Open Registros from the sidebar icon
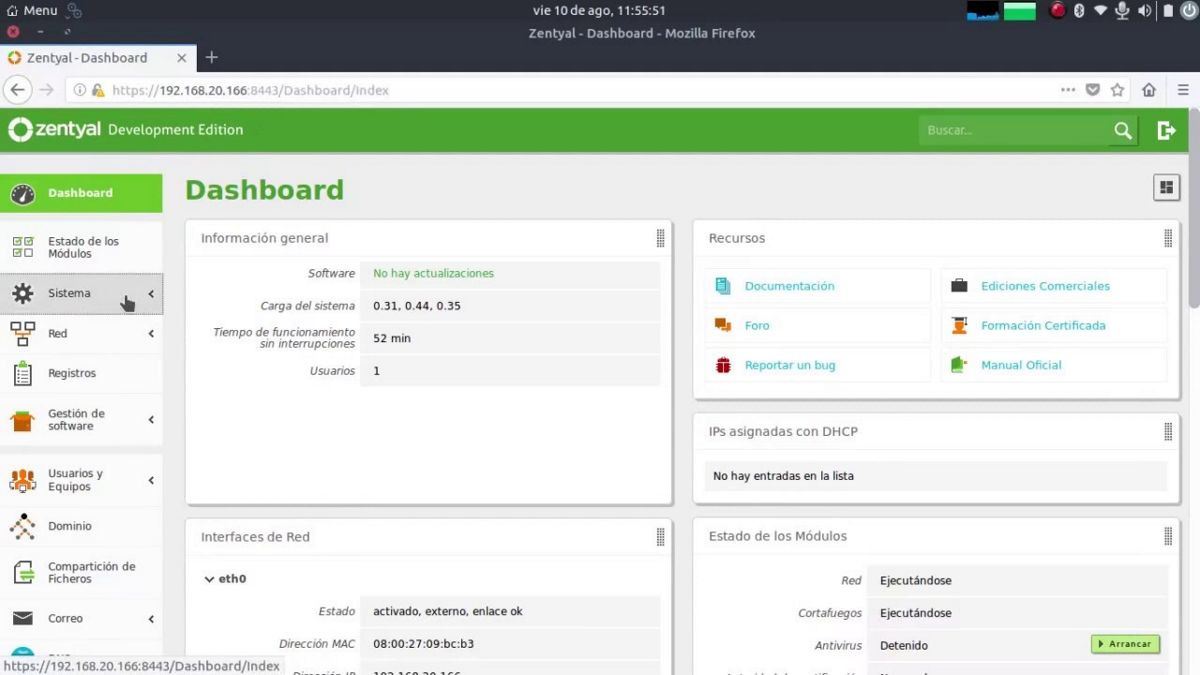The width and height of the screenshot is (1200, 675). pyautogui.click(x=22, y=373)
